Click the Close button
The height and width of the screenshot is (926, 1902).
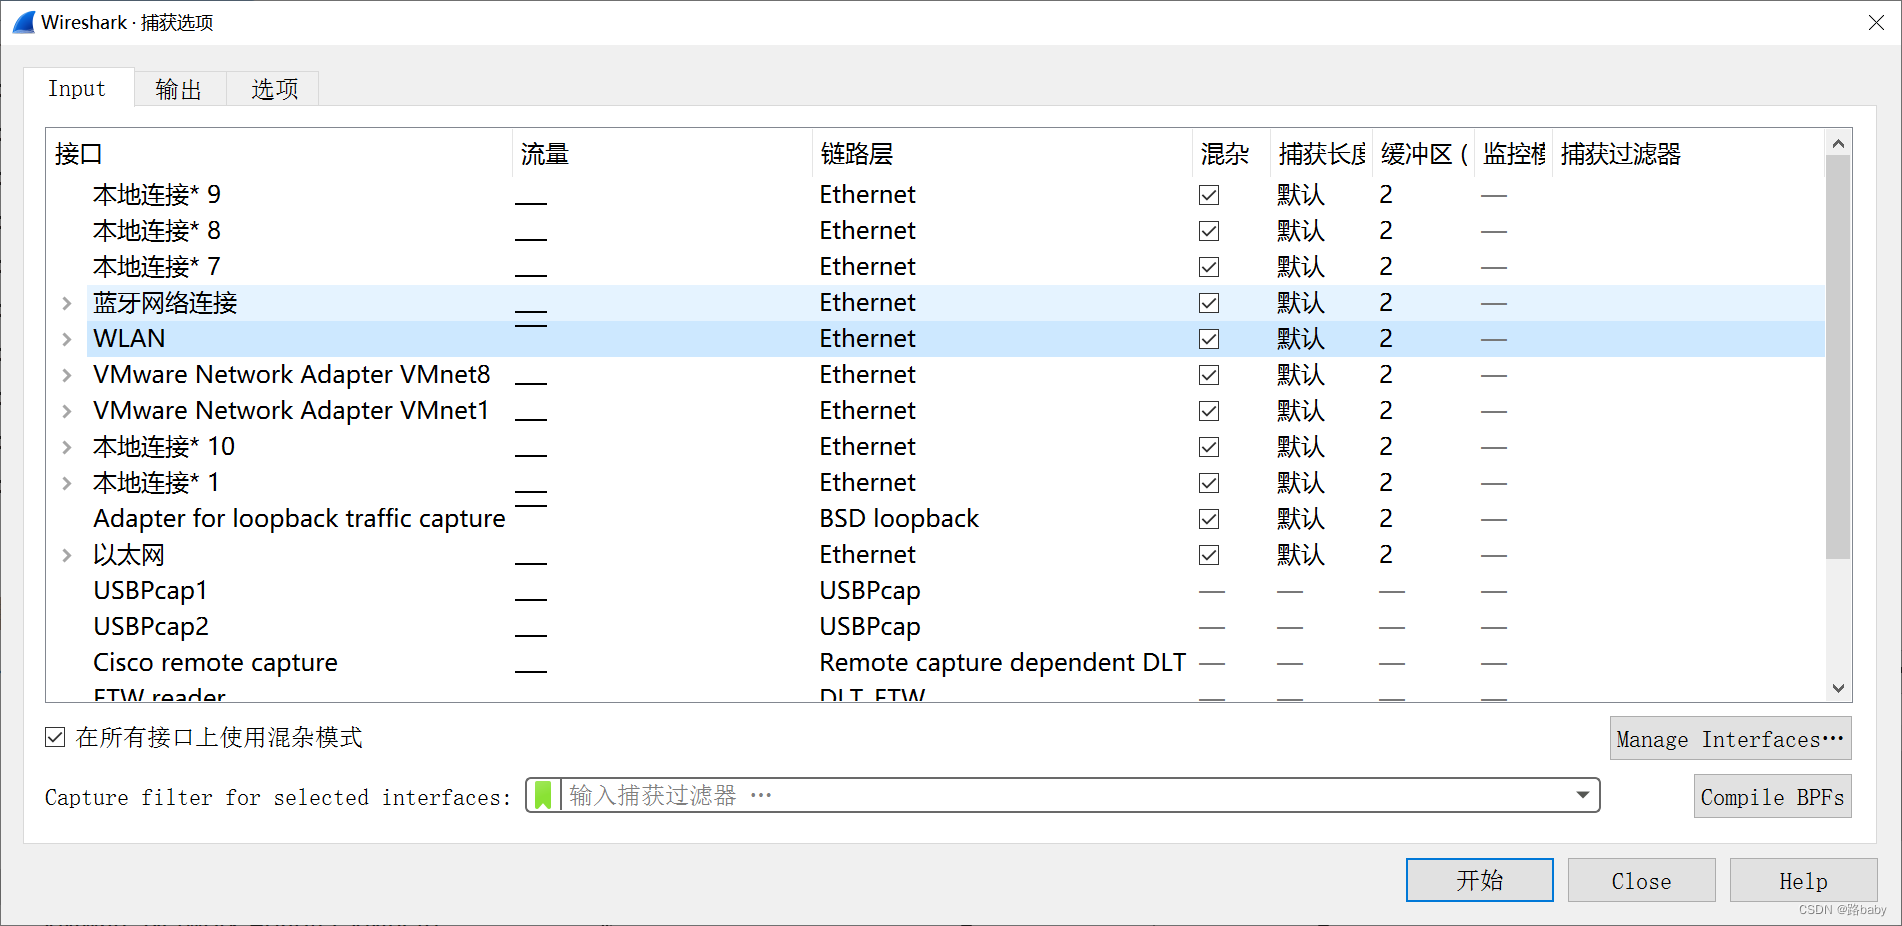coord(1641,880)
